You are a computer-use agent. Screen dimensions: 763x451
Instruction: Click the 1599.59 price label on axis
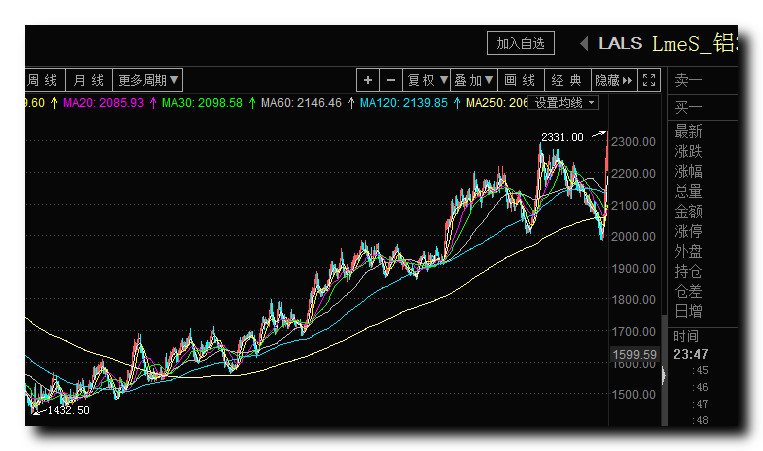coord(634,354)
